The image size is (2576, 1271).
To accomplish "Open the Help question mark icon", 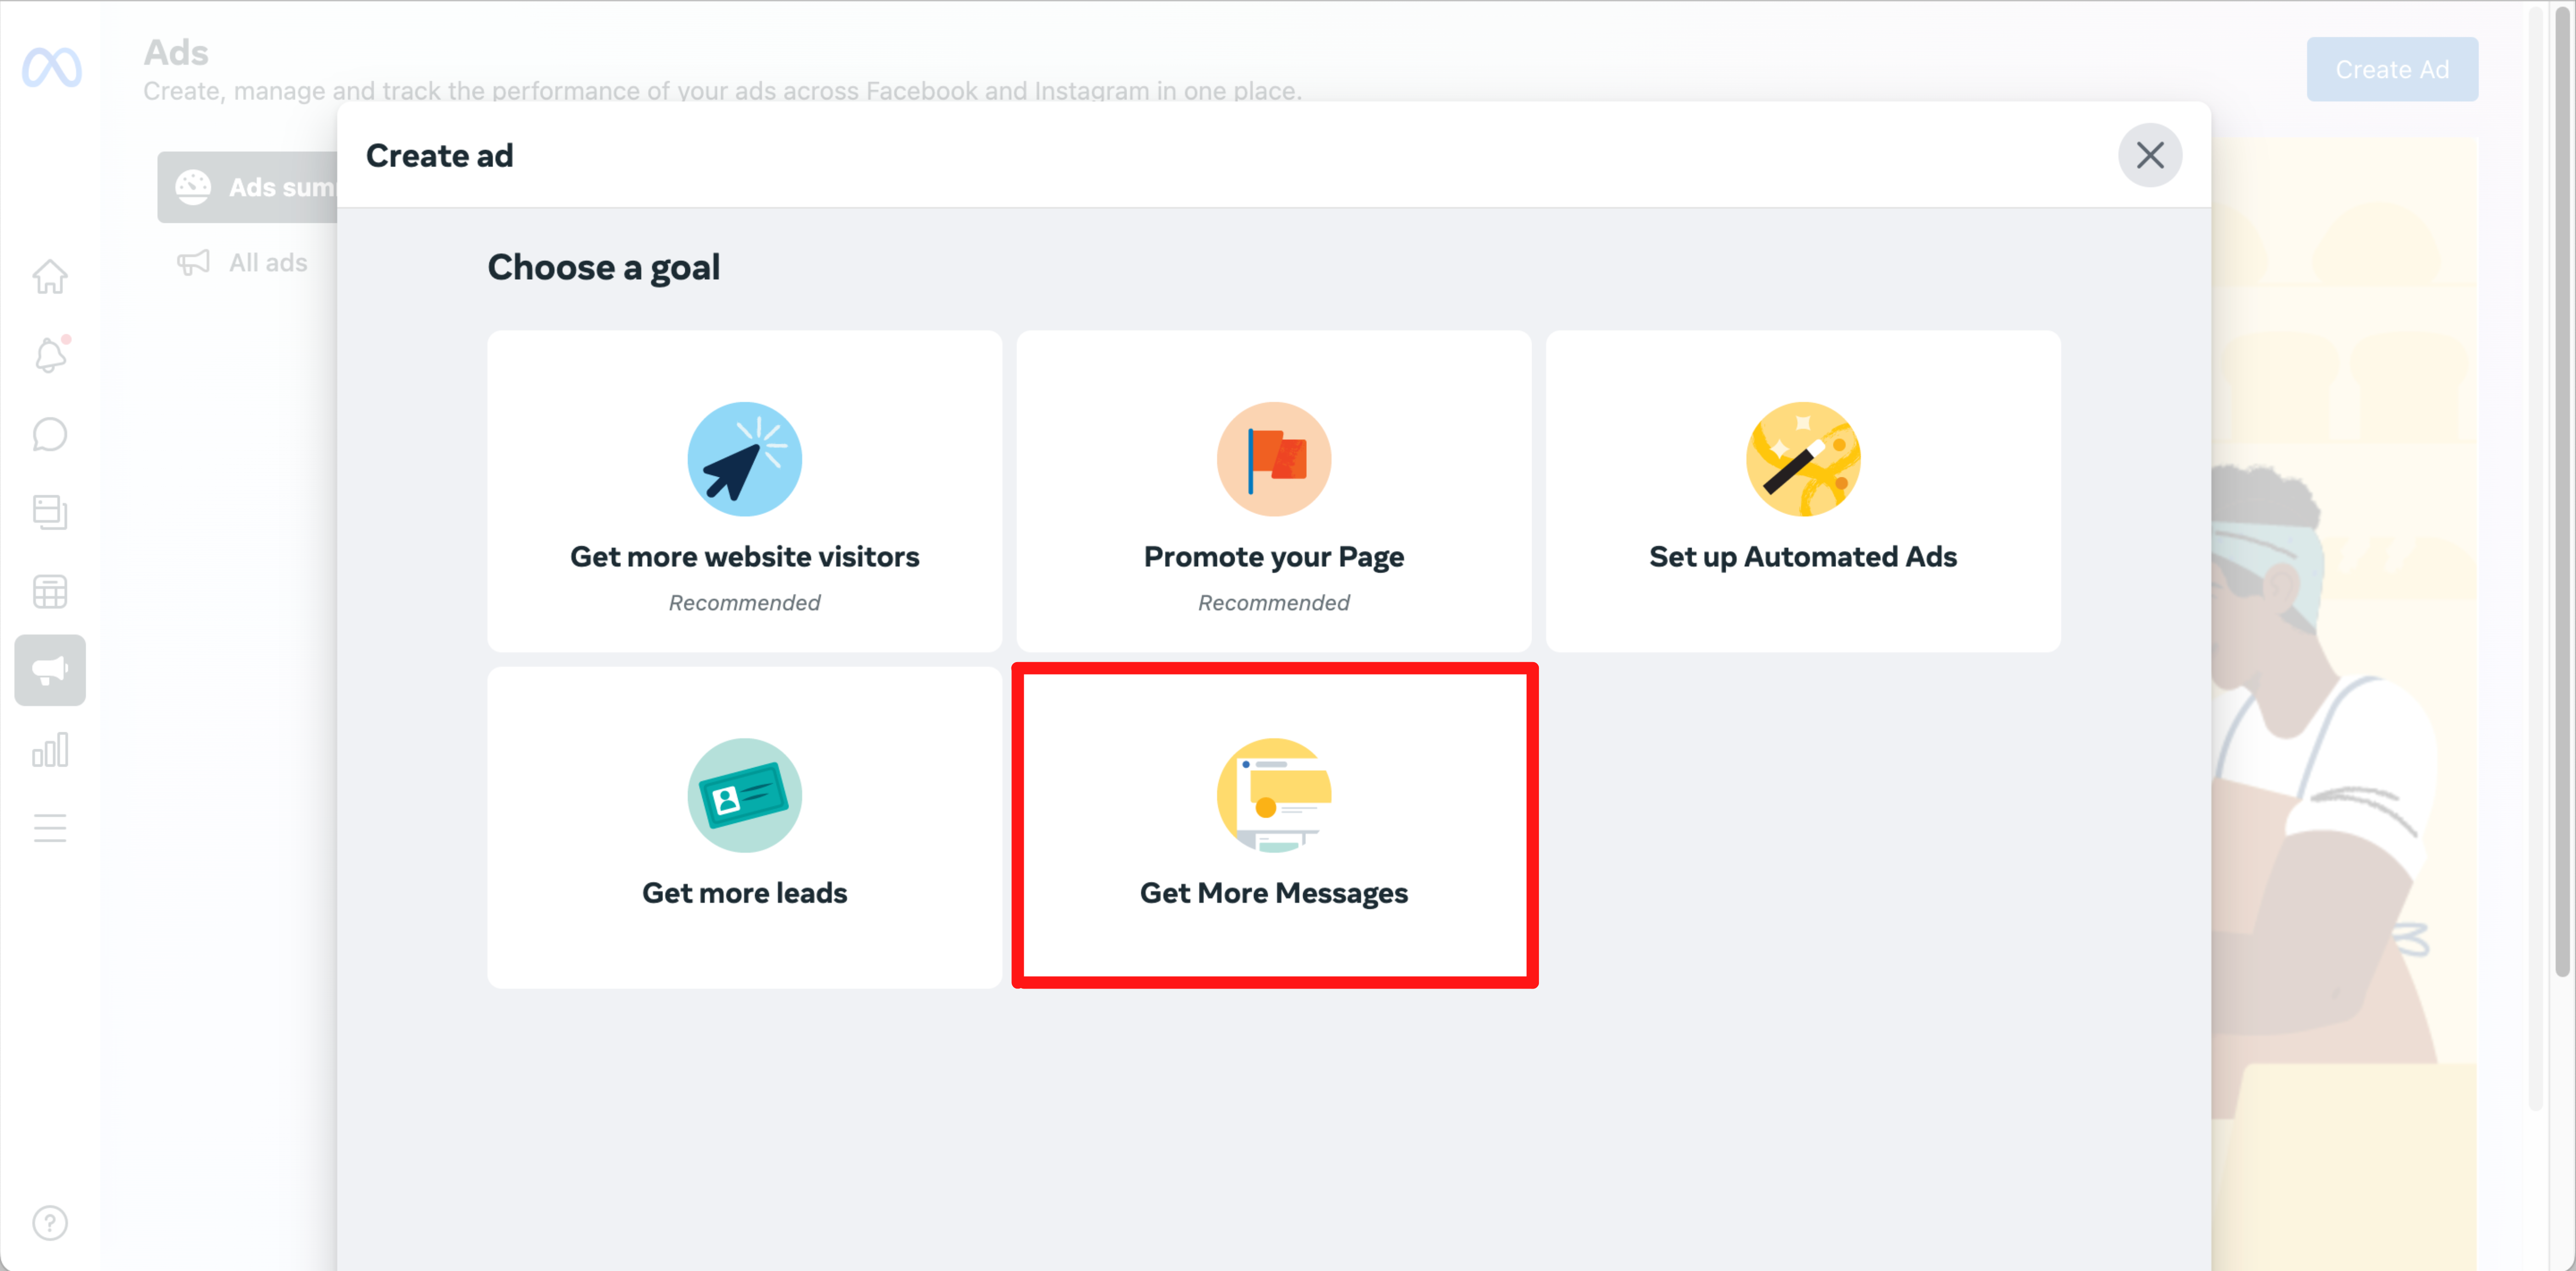I will click(x=50, y=1222).
